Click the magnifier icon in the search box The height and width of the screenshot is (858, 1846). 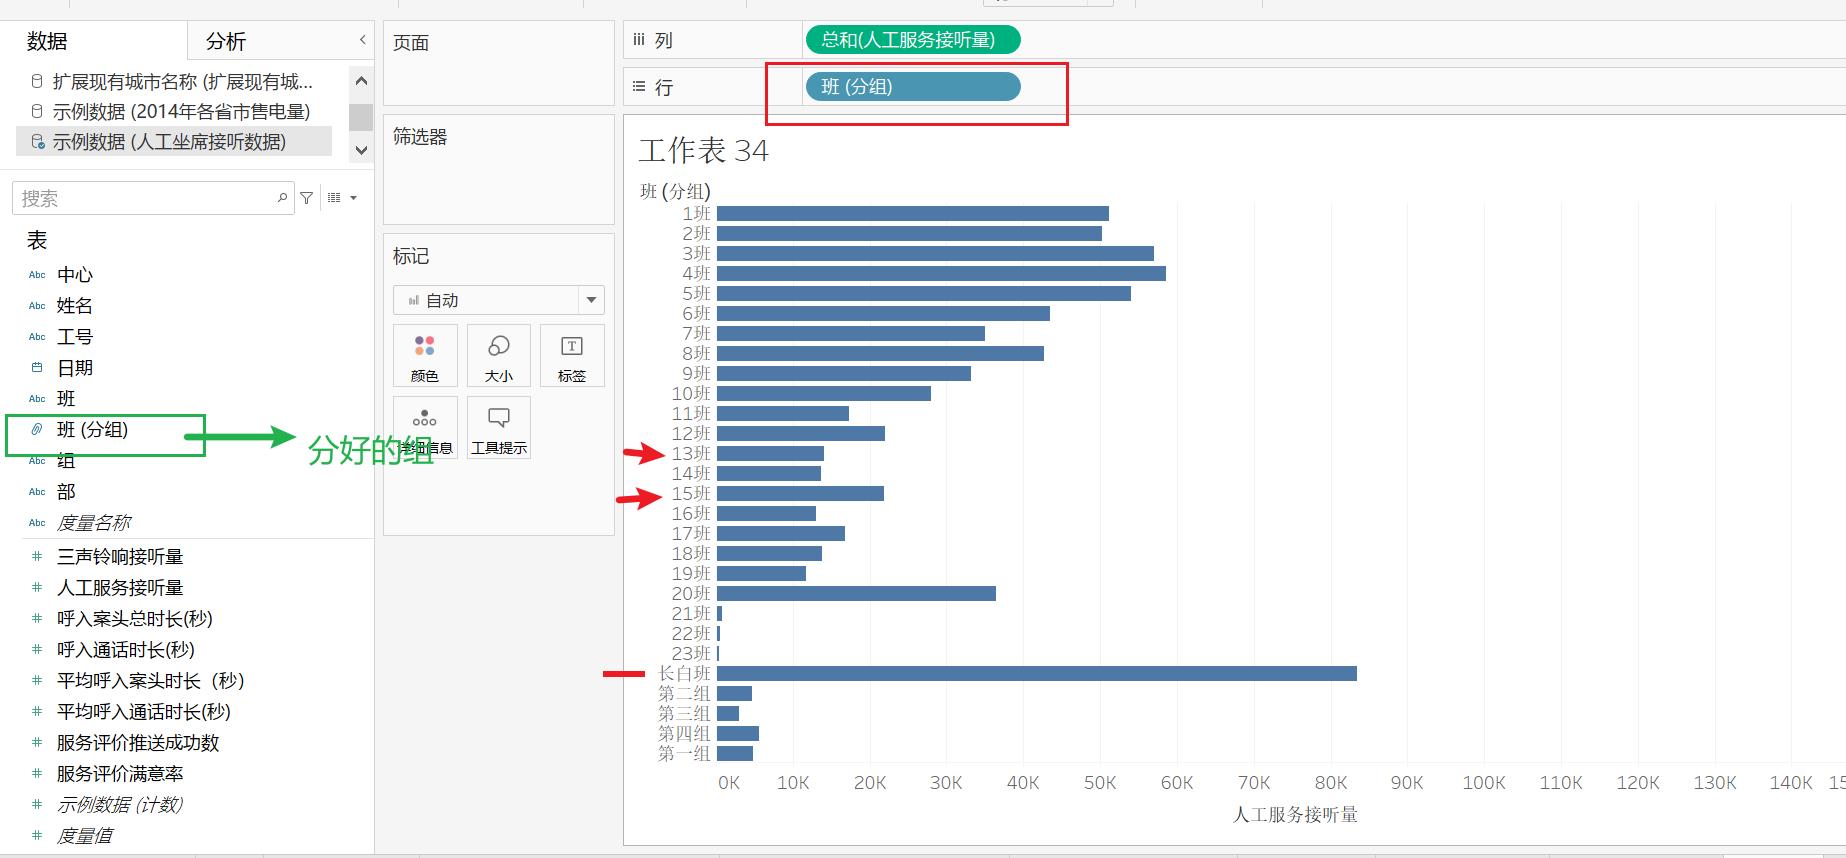click(282, 198)
